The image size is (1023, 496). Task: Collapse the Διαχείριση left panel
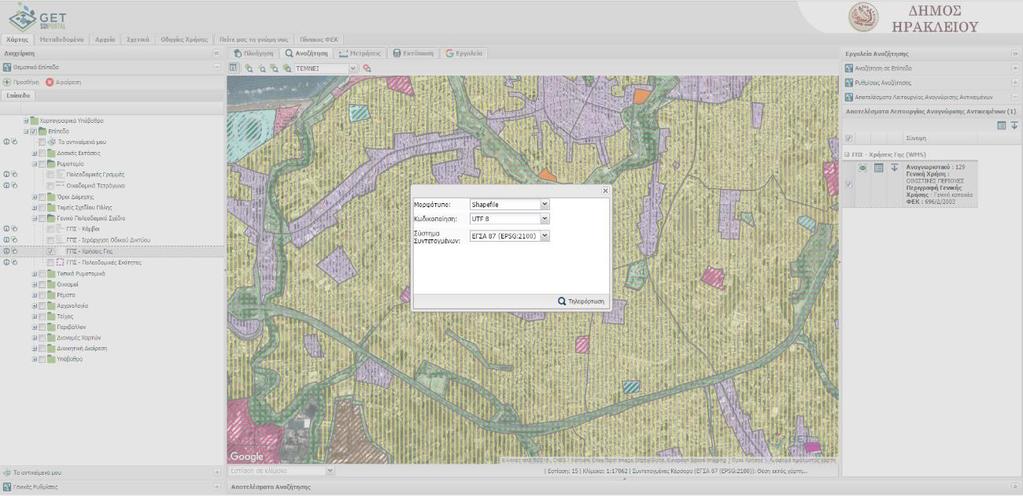217,54
